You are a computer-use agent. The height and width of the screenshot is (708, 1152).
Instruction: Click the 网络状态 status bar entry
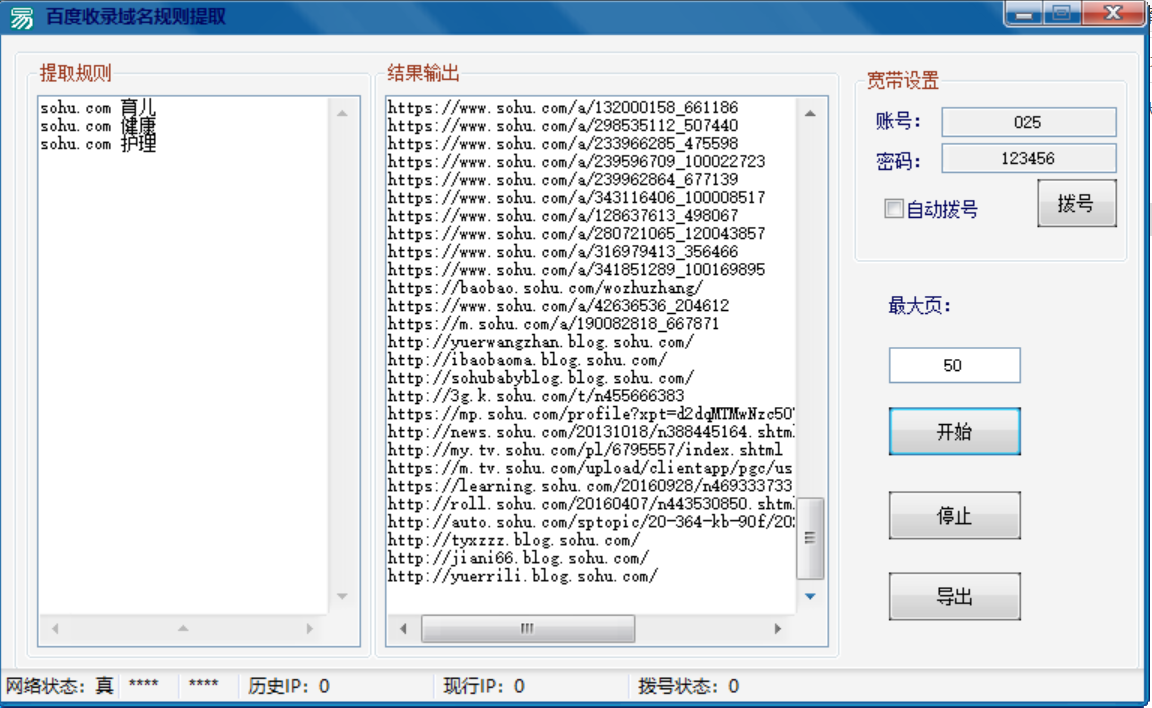60,686
